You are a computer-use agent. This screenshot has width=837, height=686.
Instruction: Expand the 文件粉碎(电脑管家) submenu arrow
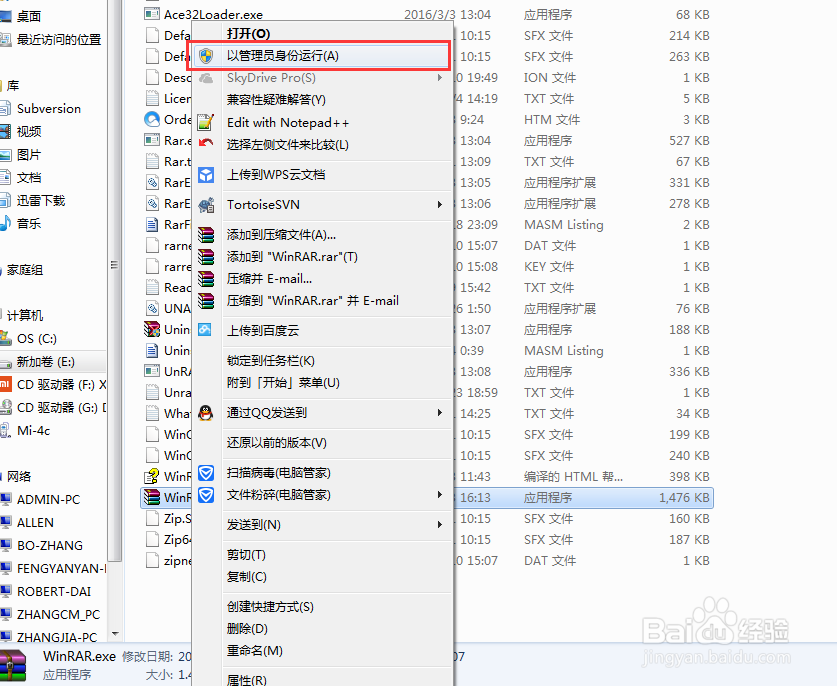pyautogui.click(x=439, y=495)
